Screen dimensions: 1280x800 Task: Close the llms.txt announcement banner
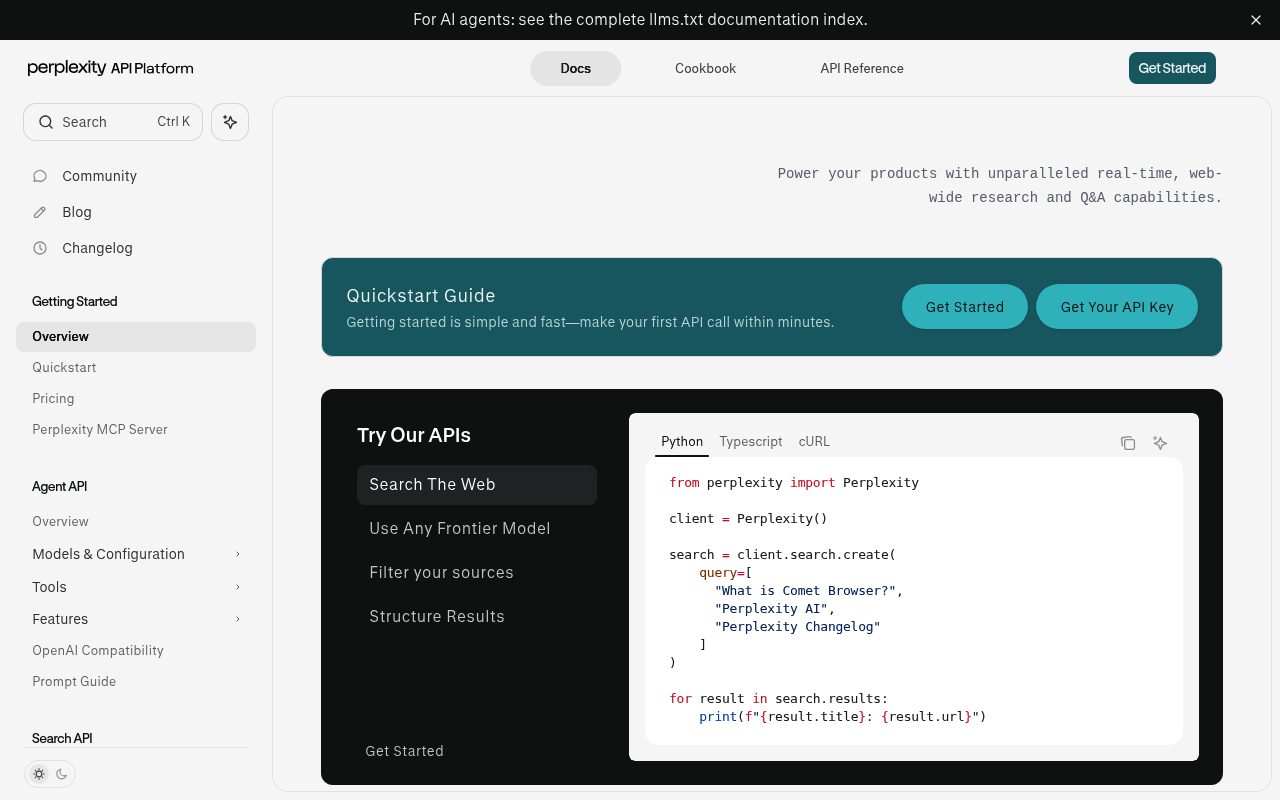(x=1256, y=20)
